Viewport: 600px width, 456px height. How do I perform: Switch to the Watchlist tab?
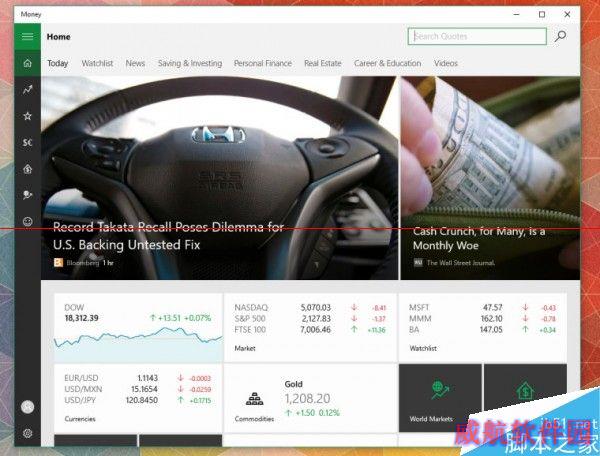coord(97,64)
